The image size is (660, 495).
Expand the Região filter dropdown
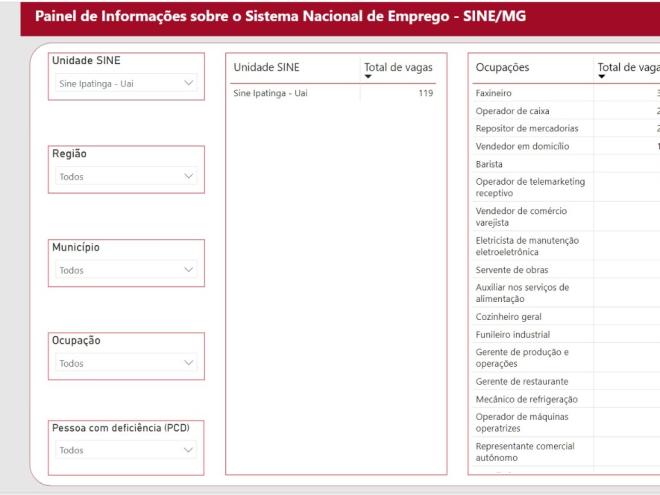click(x=125, y=177)
